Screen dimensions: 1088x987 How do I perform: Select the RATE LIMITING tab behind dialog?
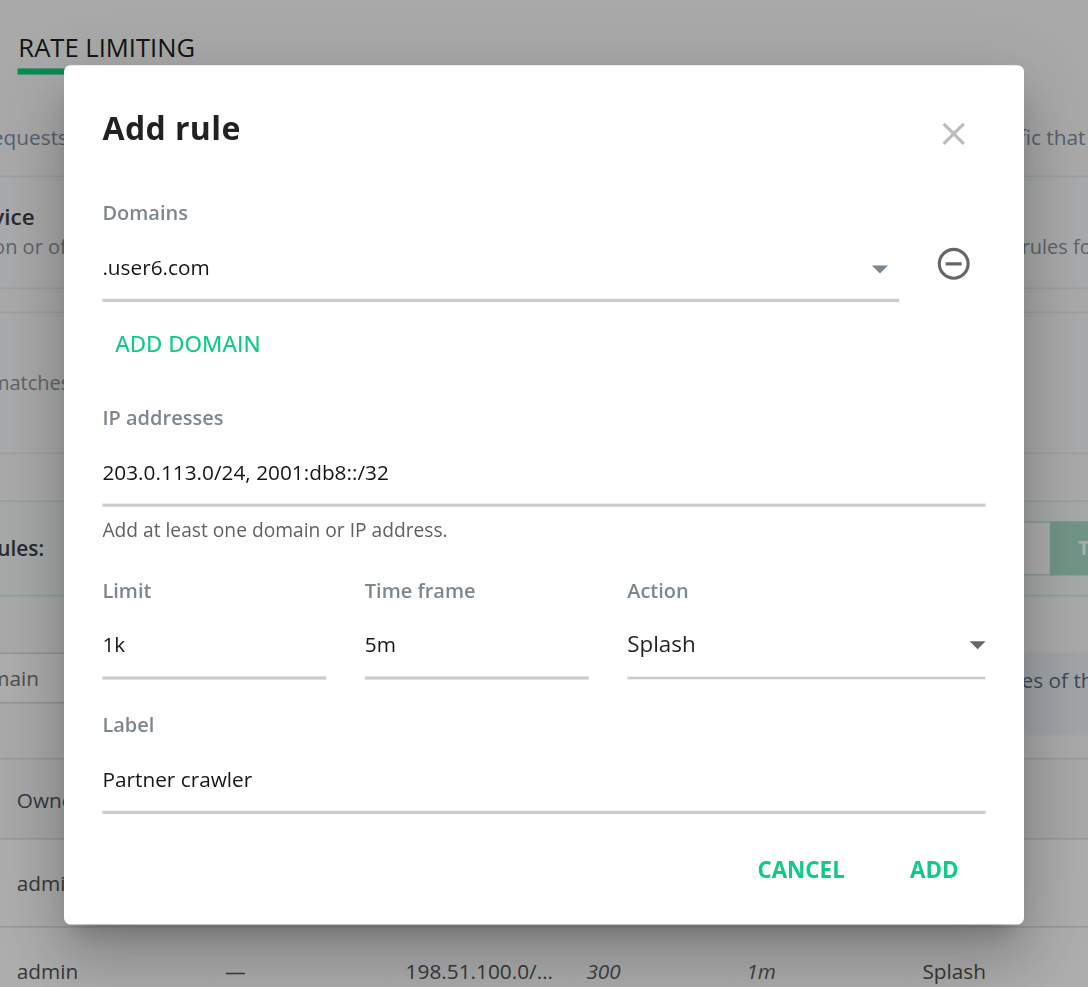coord(106,49)
